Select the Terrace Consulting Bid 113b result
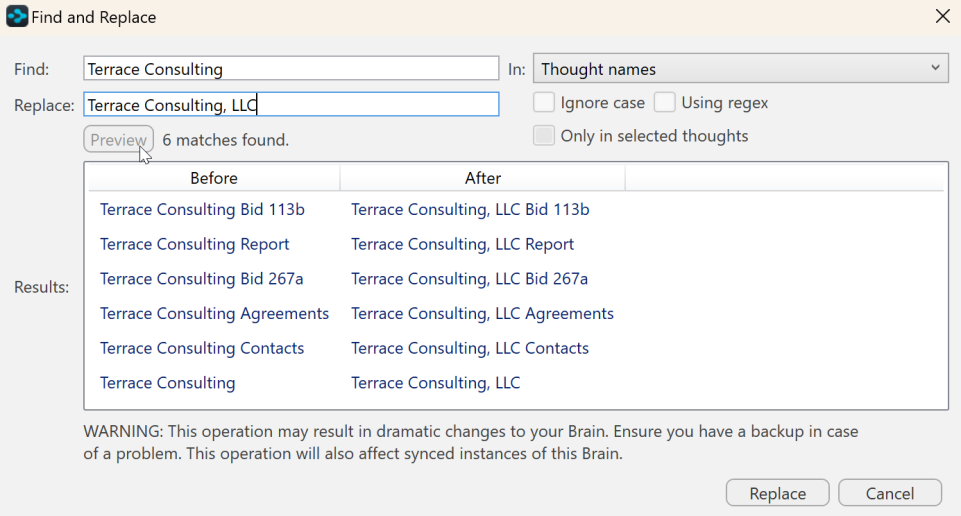This screenshot has width=961, height=516. tap(202, 210)
